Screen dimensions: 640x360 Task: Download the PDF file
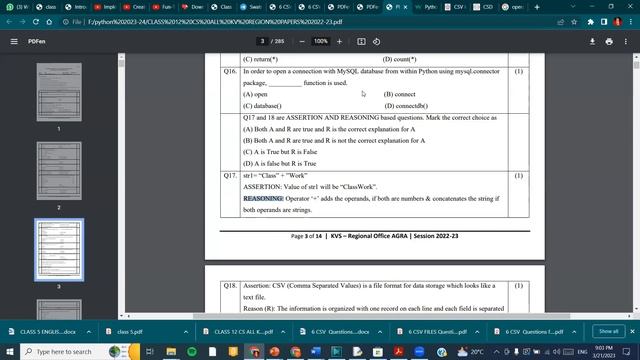(x=592, y=41)
